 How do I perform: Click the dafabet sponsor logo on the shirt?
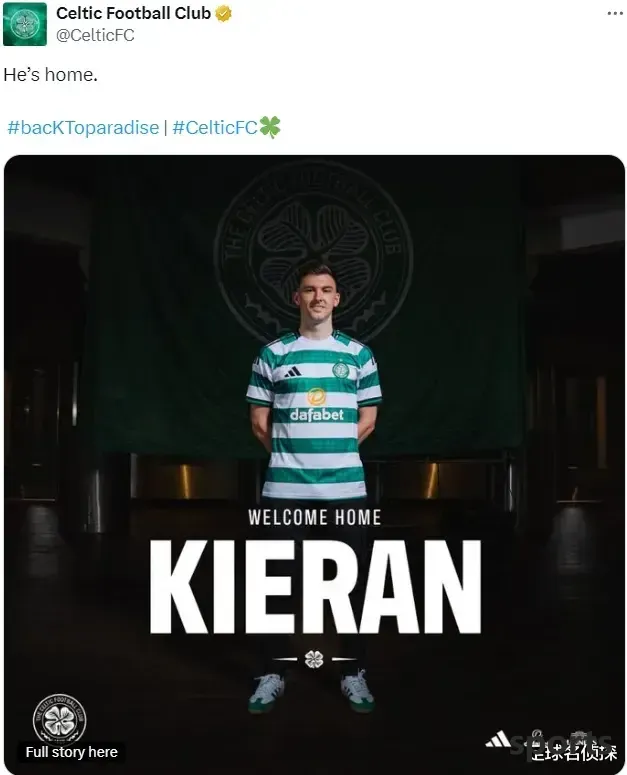(317, 405)
